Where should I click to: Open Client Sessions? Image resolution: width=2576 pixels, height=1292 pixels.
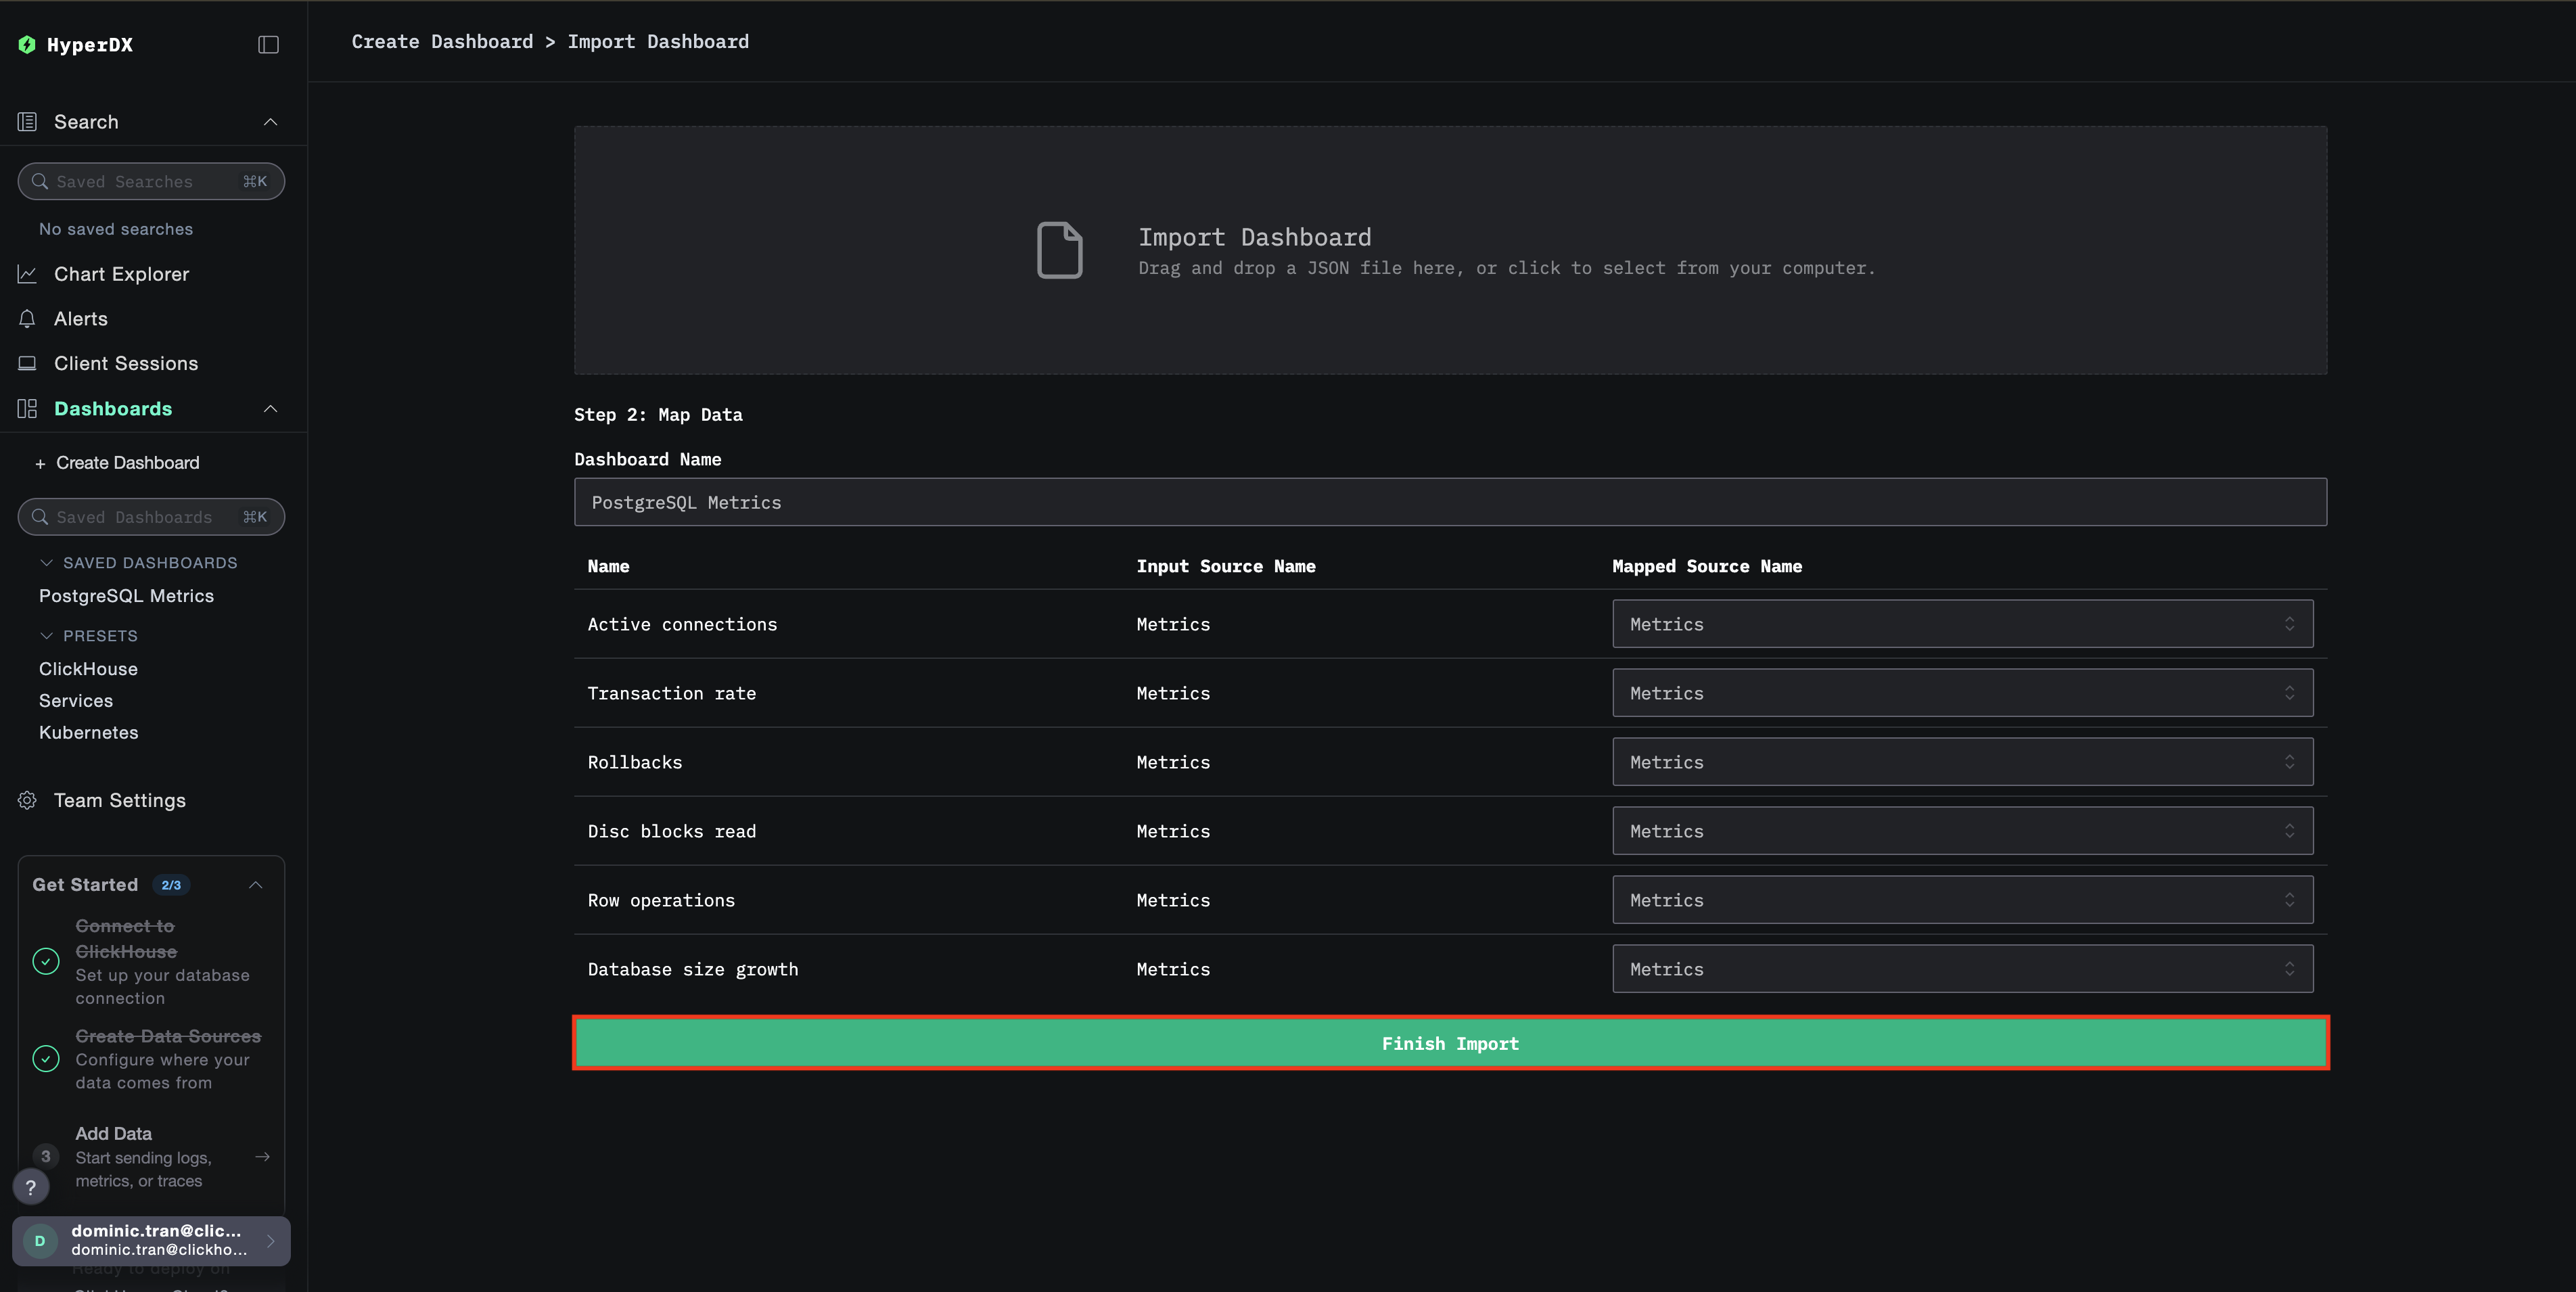coord(125,363)
